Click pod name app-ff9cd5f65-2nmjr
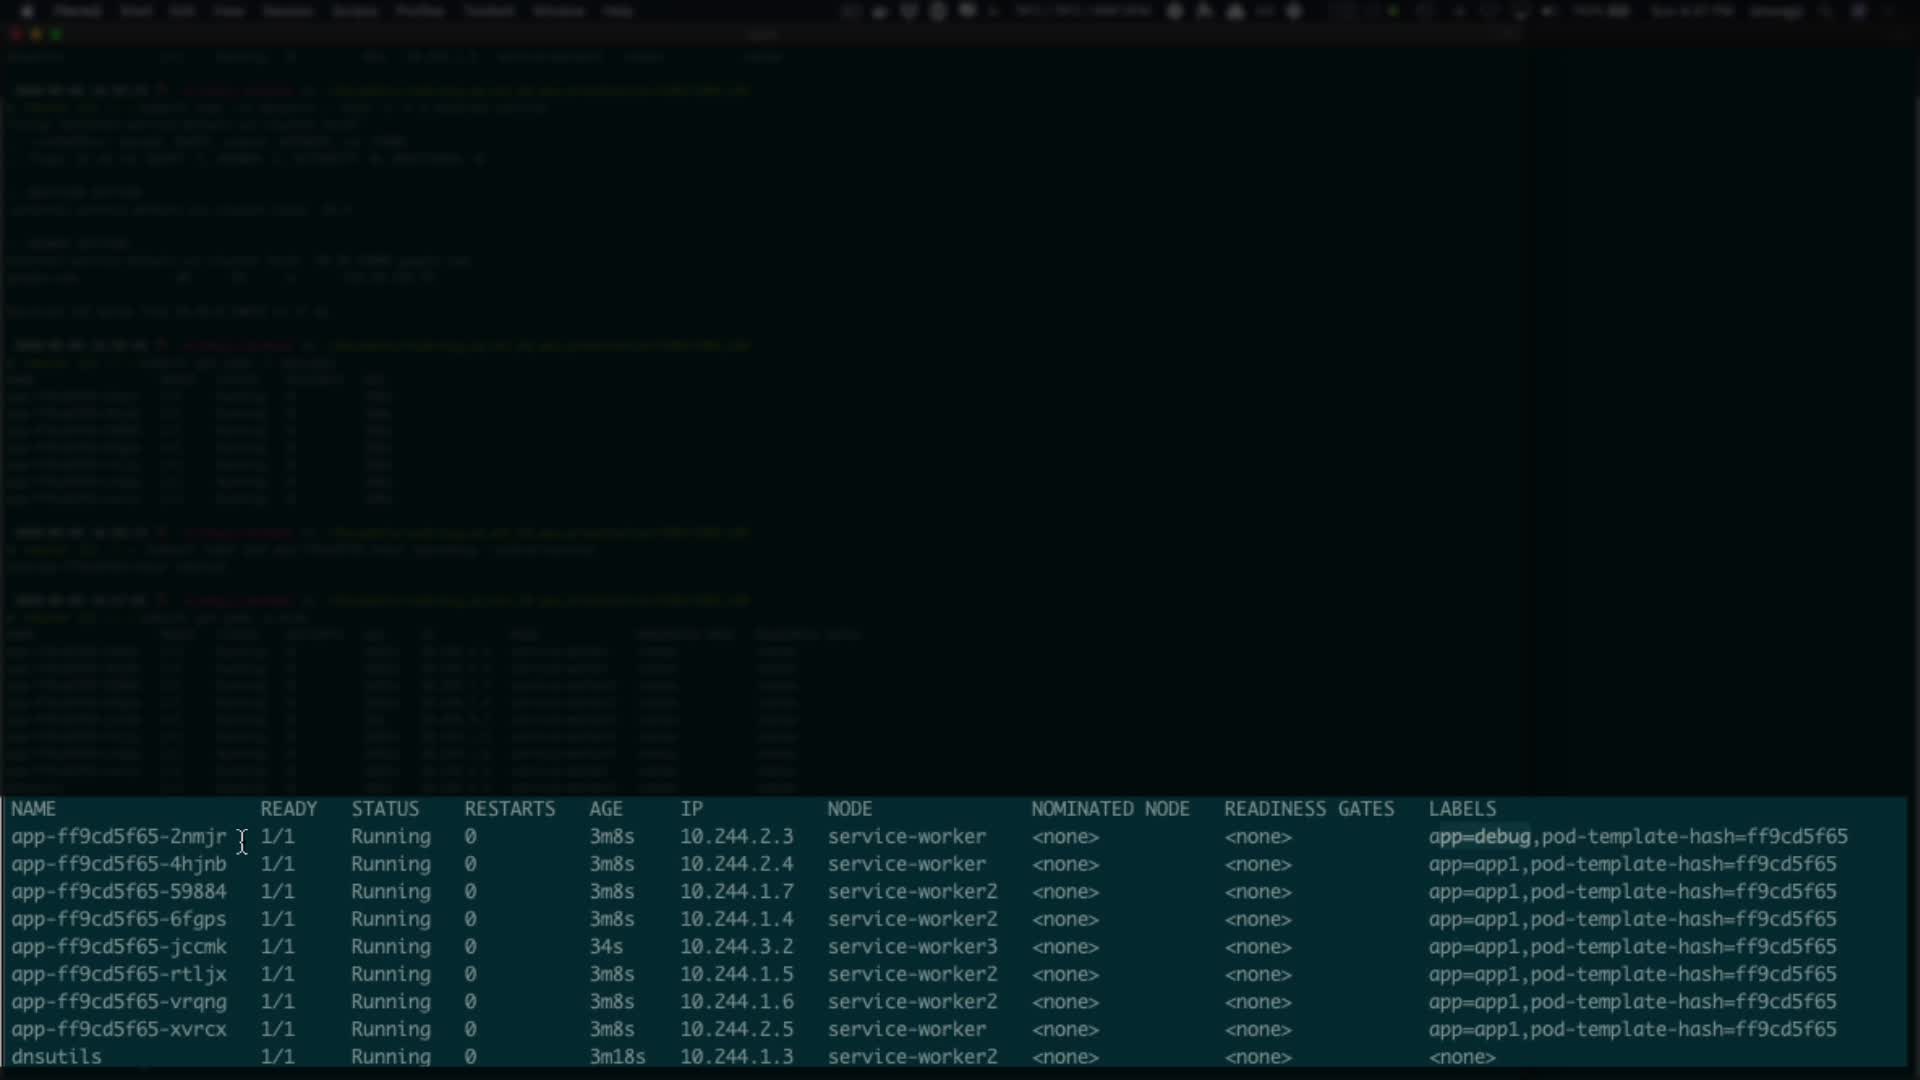 (x=118, y=837)
